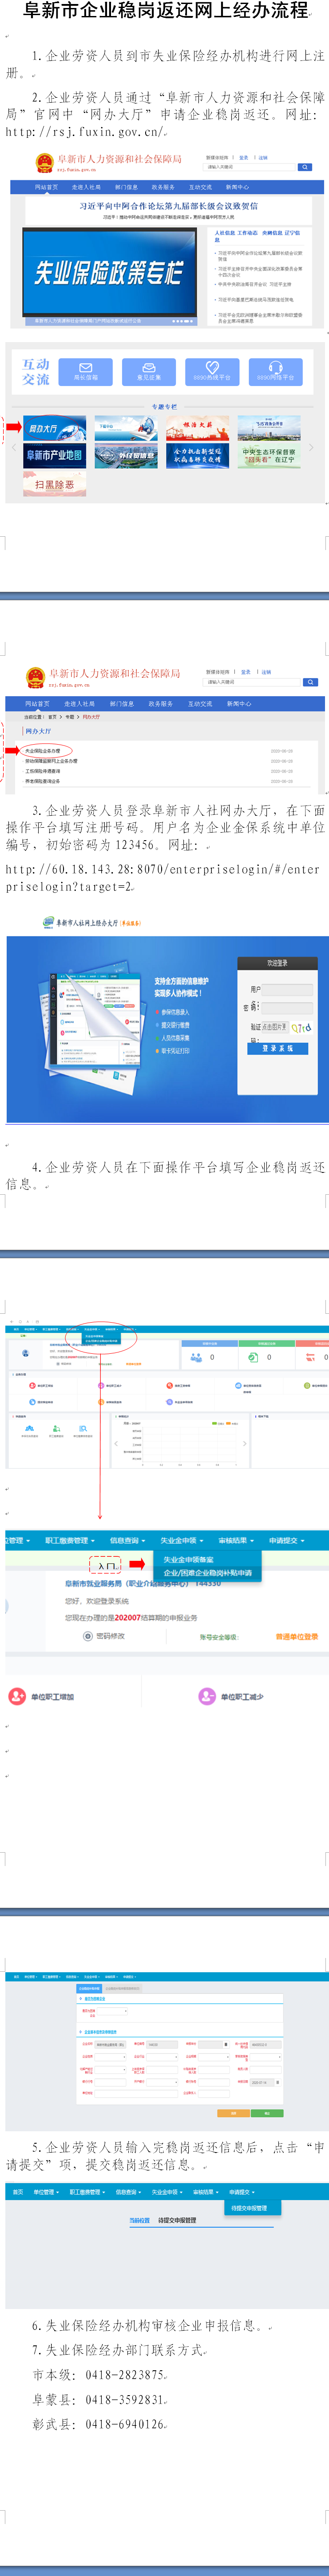329x2576 pixels.
Task: Click the national emblem logo of 阜新市人社局
Action: click(x=44, y=162)
